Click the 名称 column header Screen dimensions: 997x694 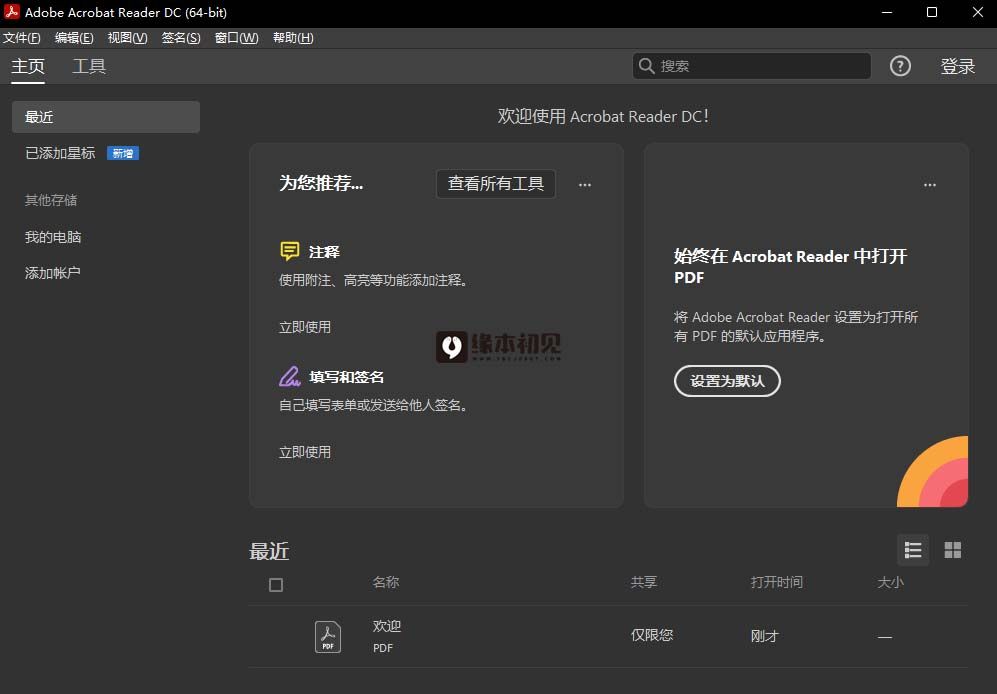pyautogui.click(x=385, y=582)
